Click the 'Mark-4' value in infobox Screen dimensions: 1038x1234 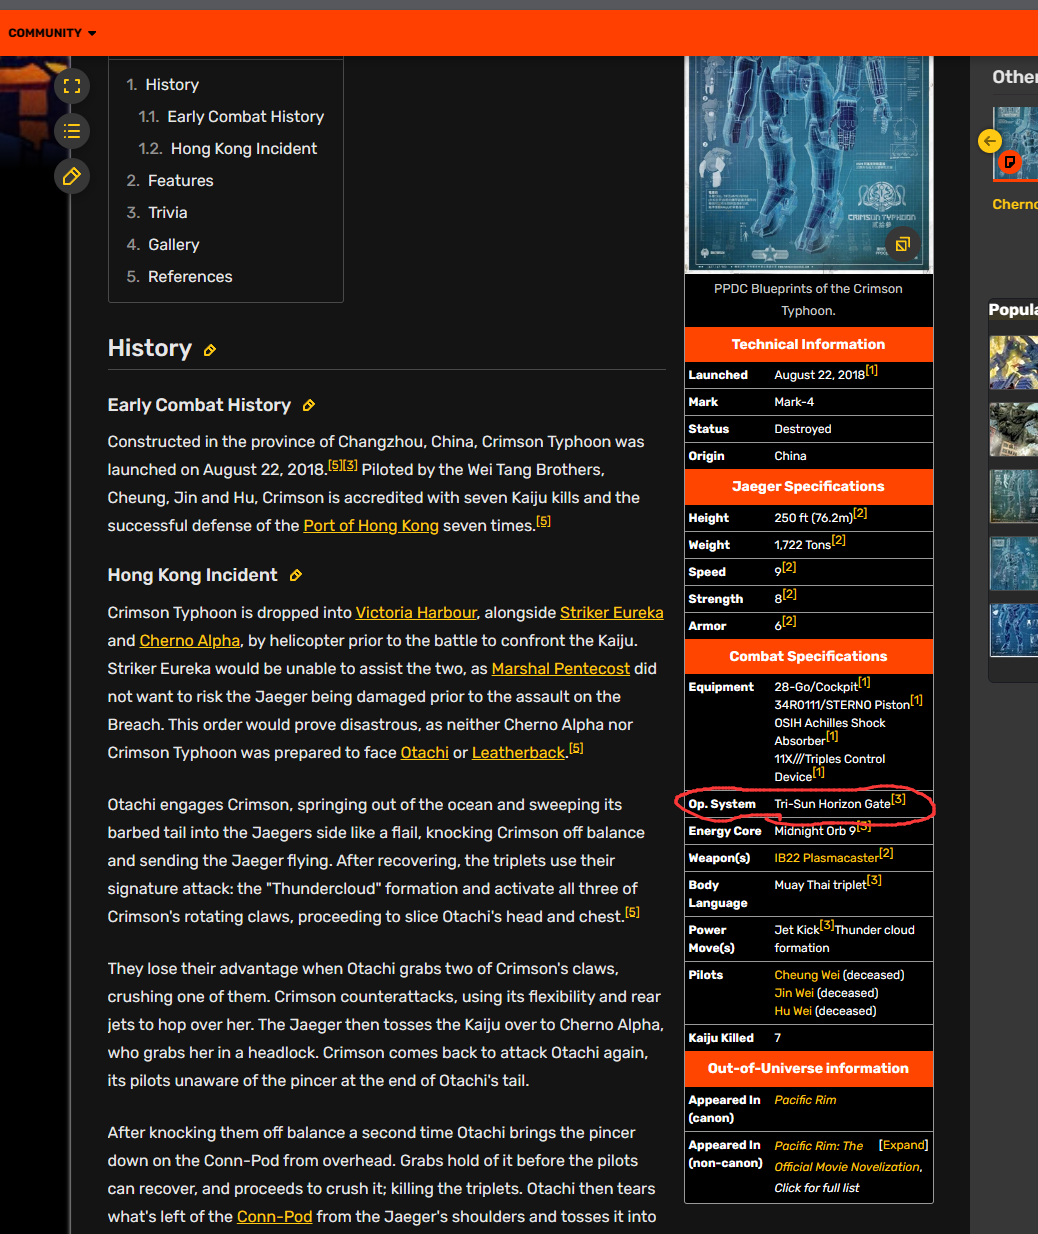(794, 402)
